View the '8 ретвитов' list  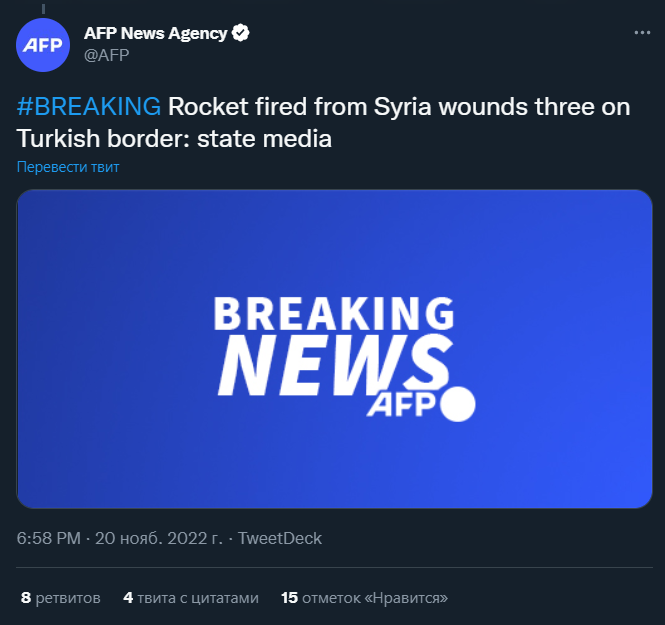[61, 598]
